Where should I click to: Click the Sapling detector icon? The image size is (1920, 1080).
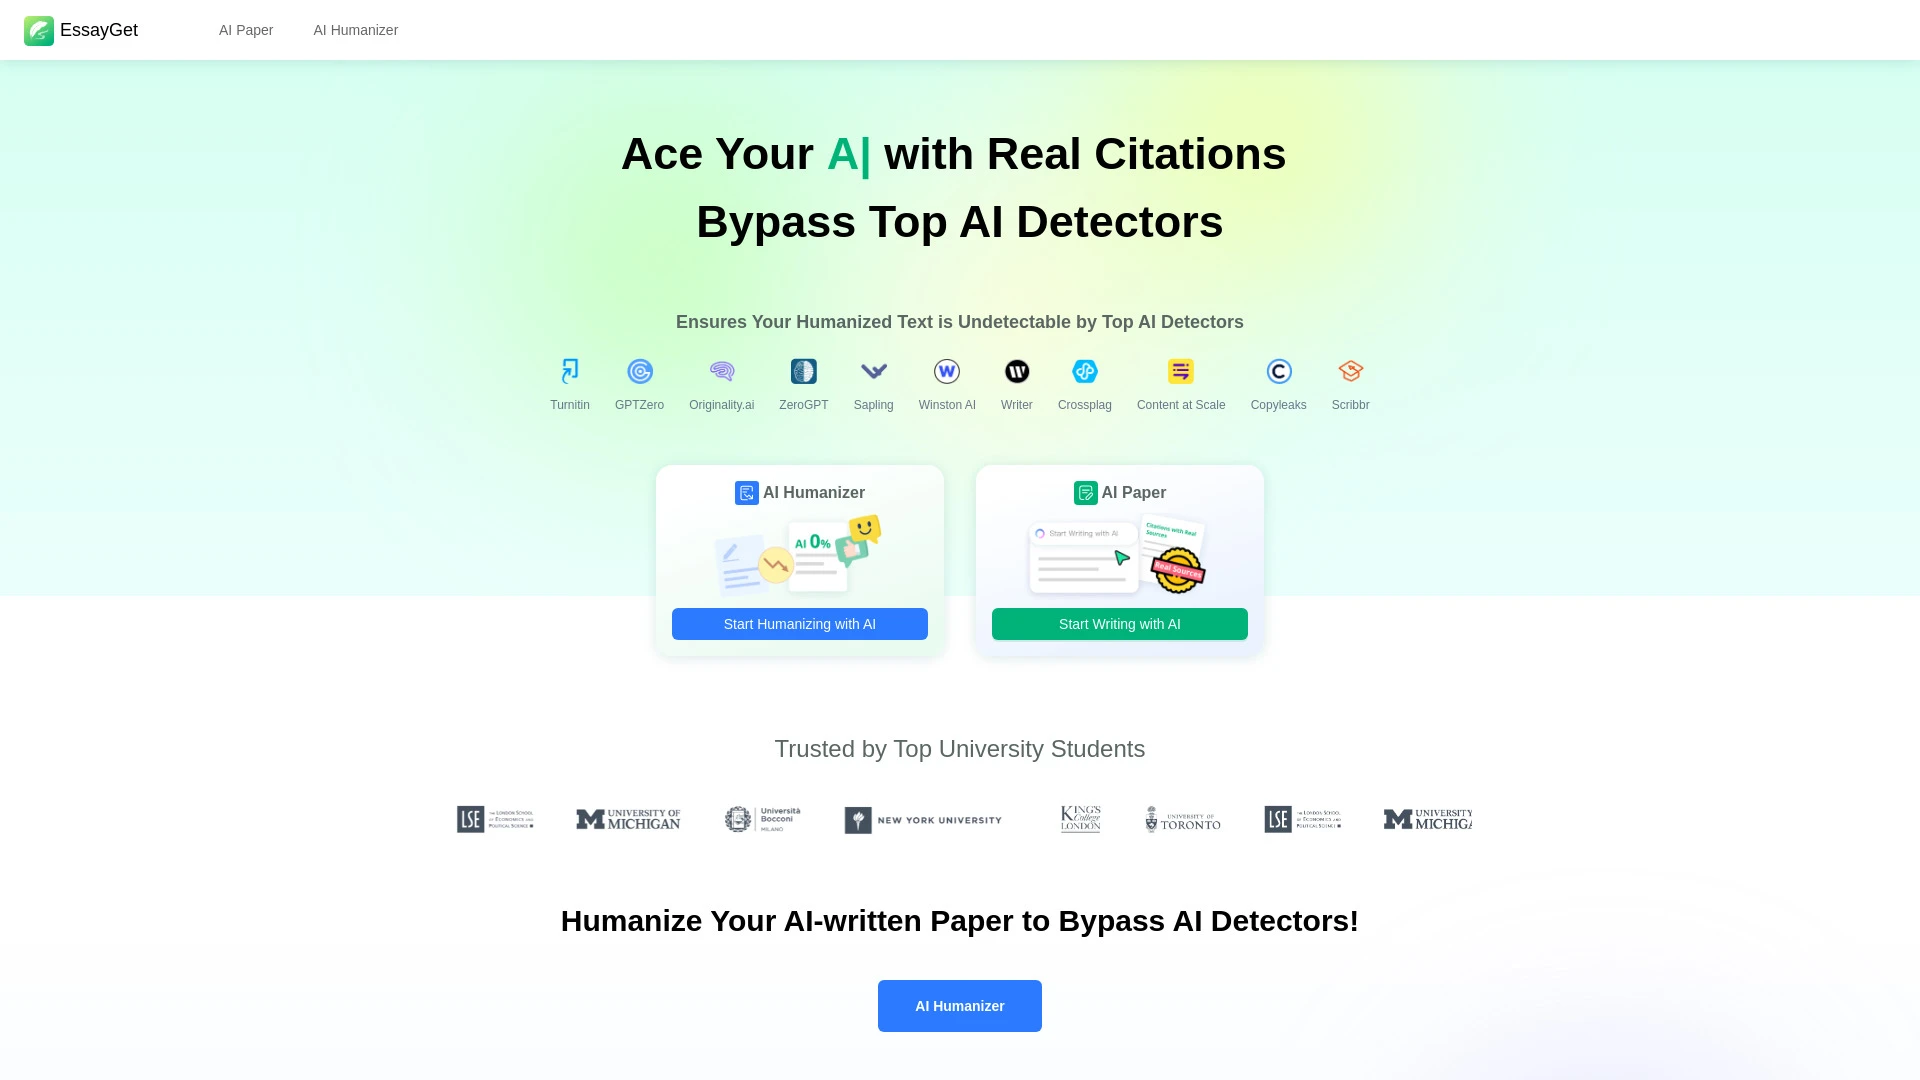click(x=873, y=371)
